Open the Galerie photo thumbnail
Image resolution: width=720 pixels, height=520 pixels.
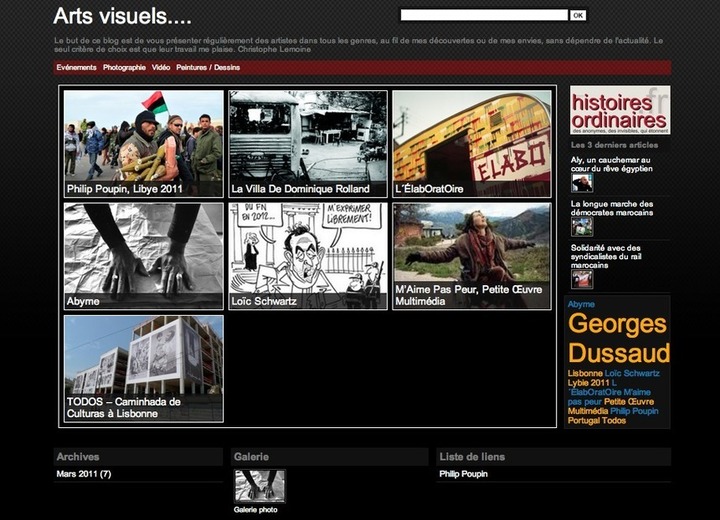pos(259,486)
